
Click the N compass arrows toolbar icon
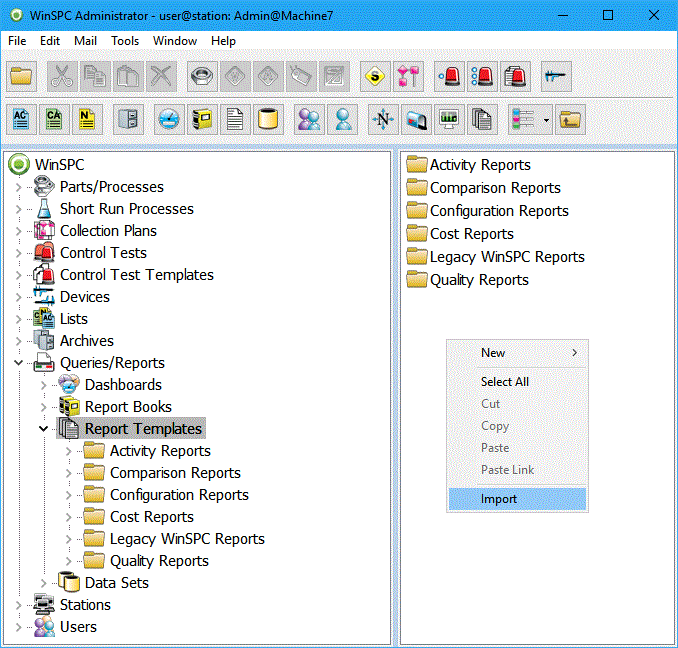pyautogui.click(x=383, y=119)
